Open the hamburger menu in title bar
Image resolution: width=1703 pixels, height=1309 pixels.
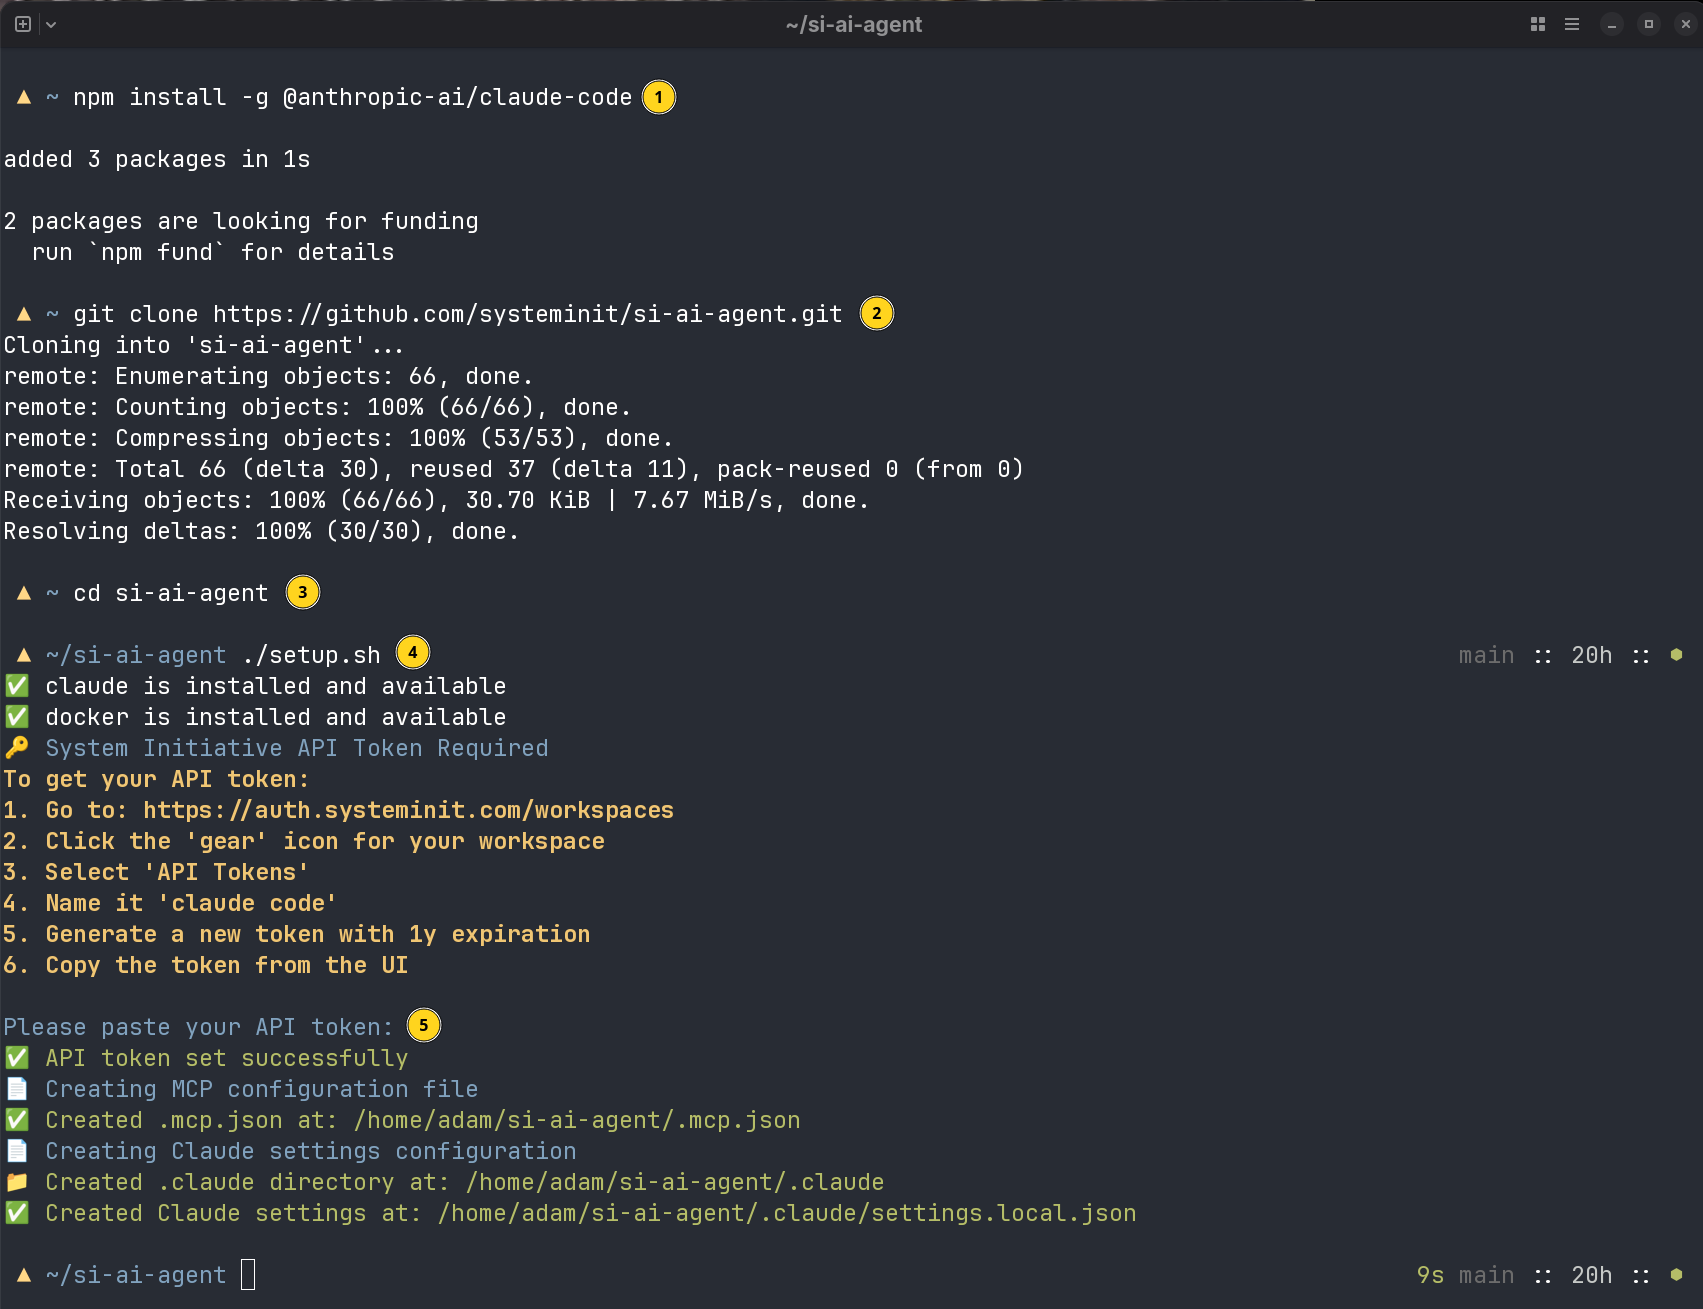1572,24
